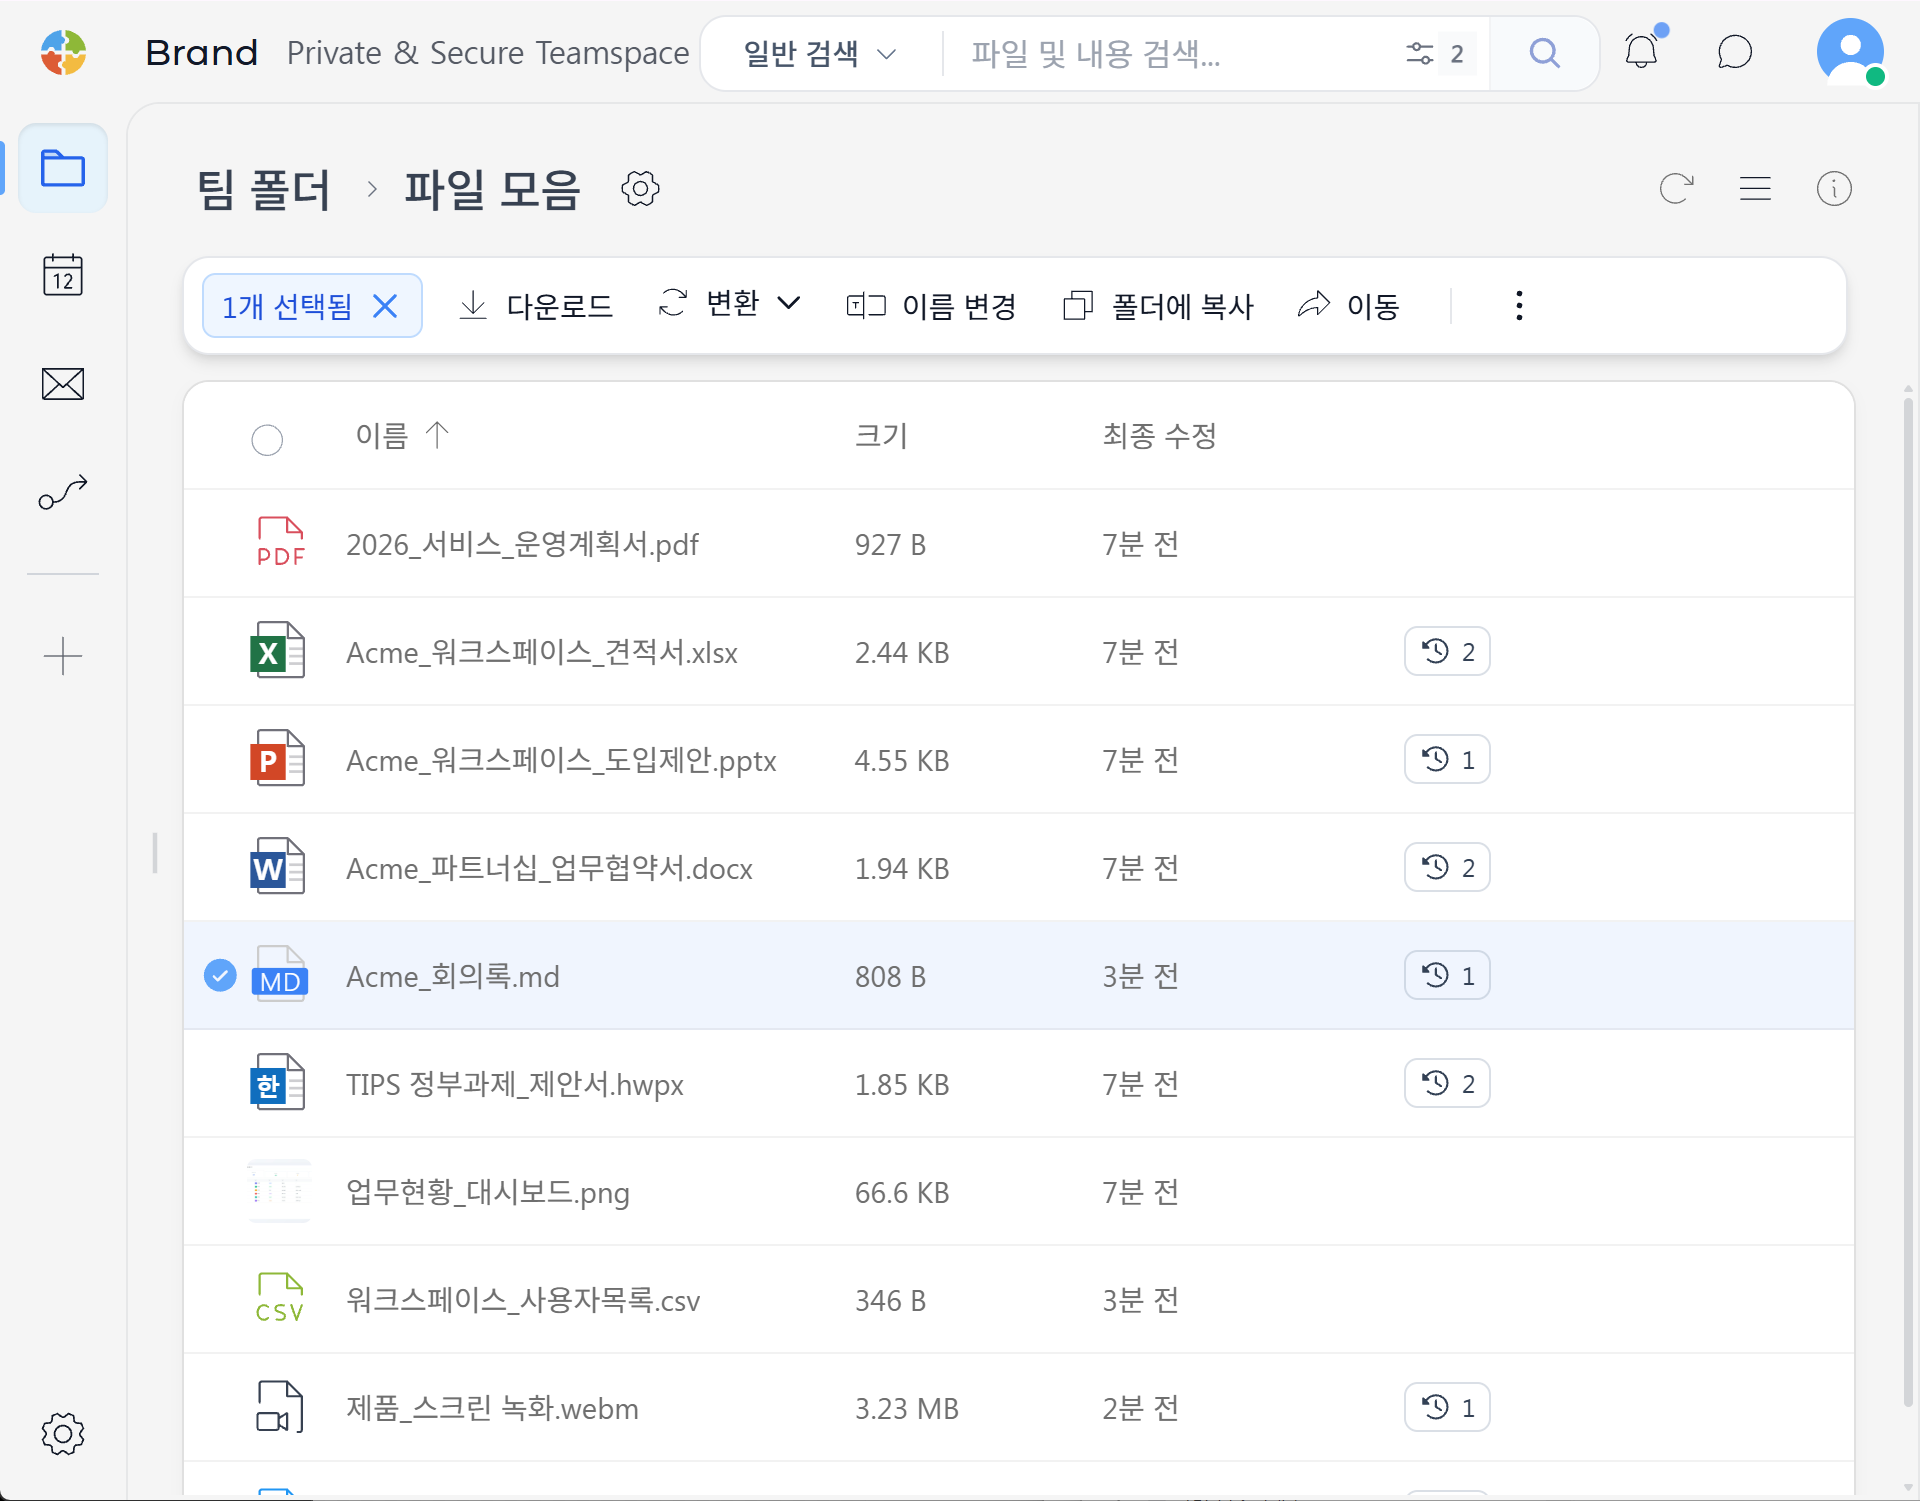Click the vertical scrollbar of file list
The width and height of the screenshot is (1920, 1501).
point(1908,900)
